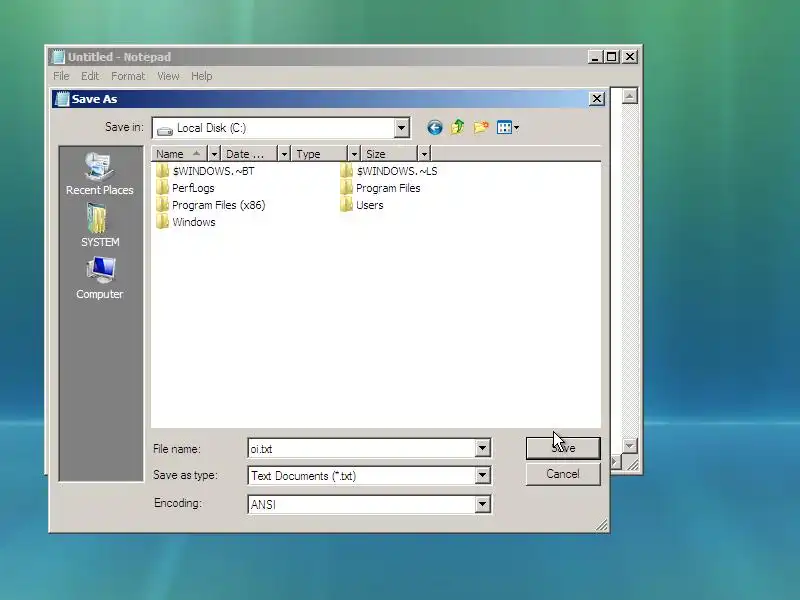This screenshot has width=800, height=600.
Task: Sort by the Type column header
Action: (x=319, y=154)
